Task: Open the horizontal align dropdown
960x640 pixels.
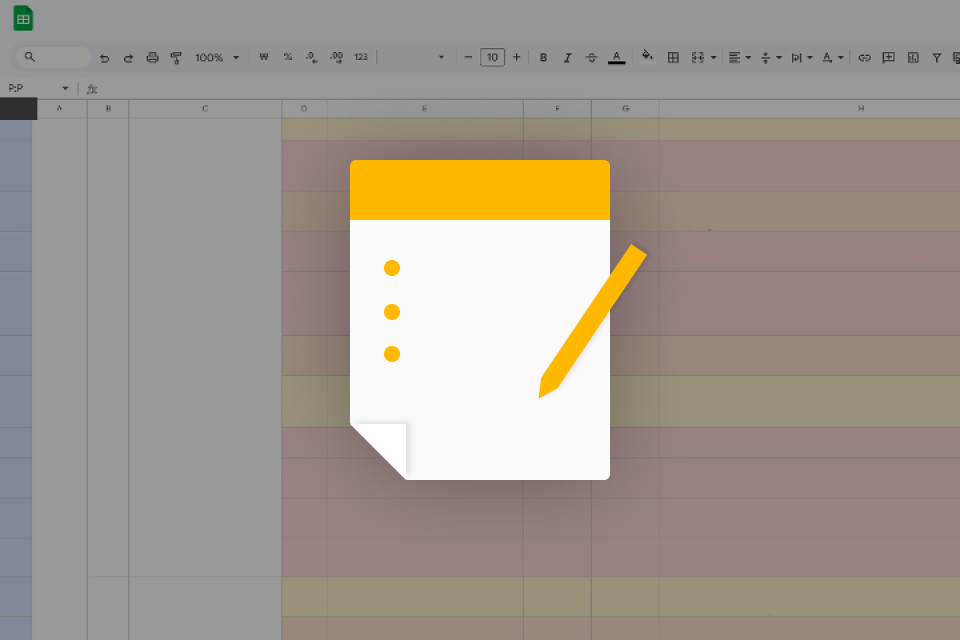Action: tap(740, 58)
